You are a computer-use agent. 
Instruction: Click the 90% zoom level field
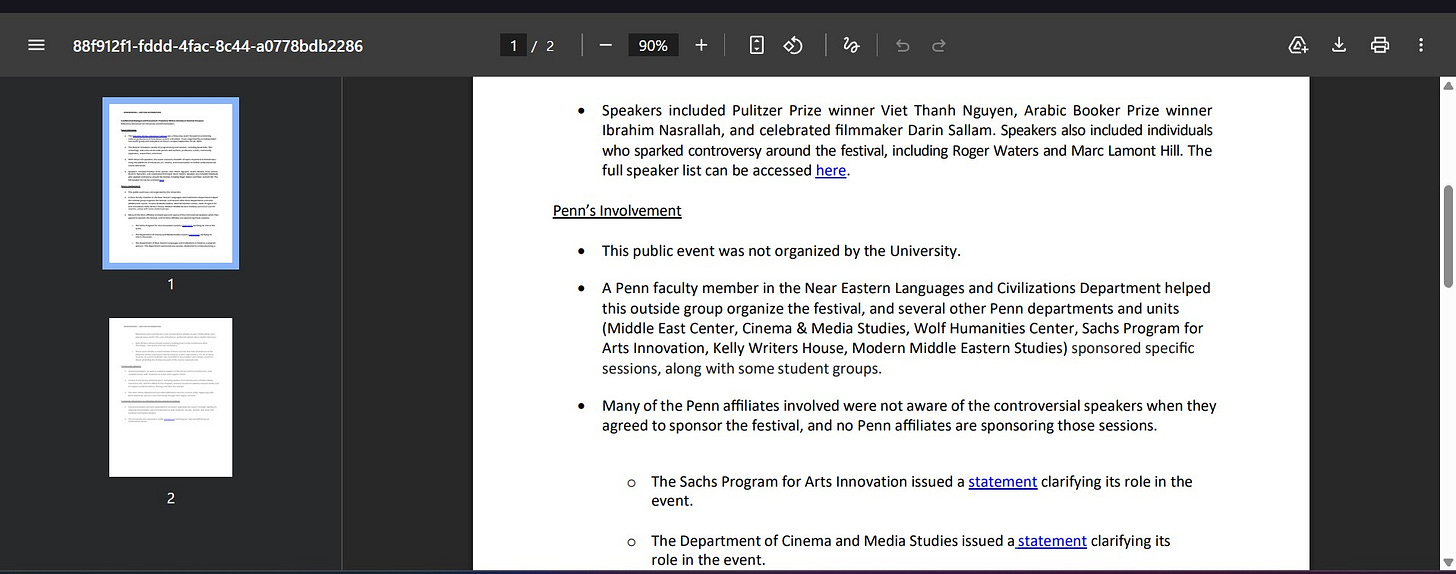(x=653, y=45)
